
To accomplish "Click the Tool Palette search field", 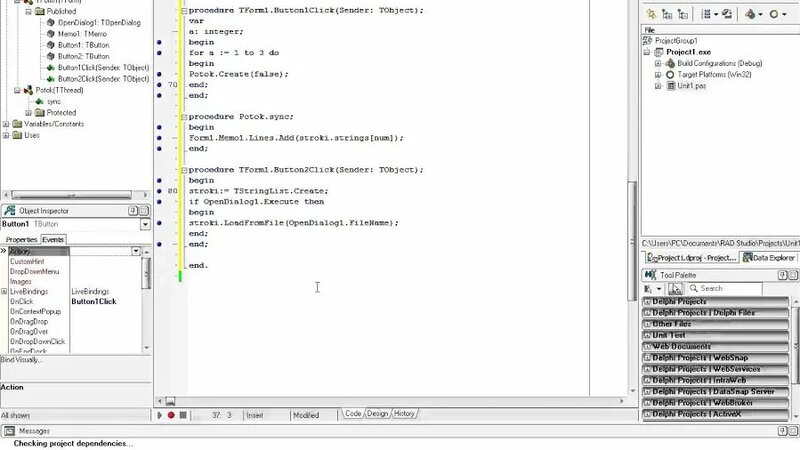I will [724, 289].
